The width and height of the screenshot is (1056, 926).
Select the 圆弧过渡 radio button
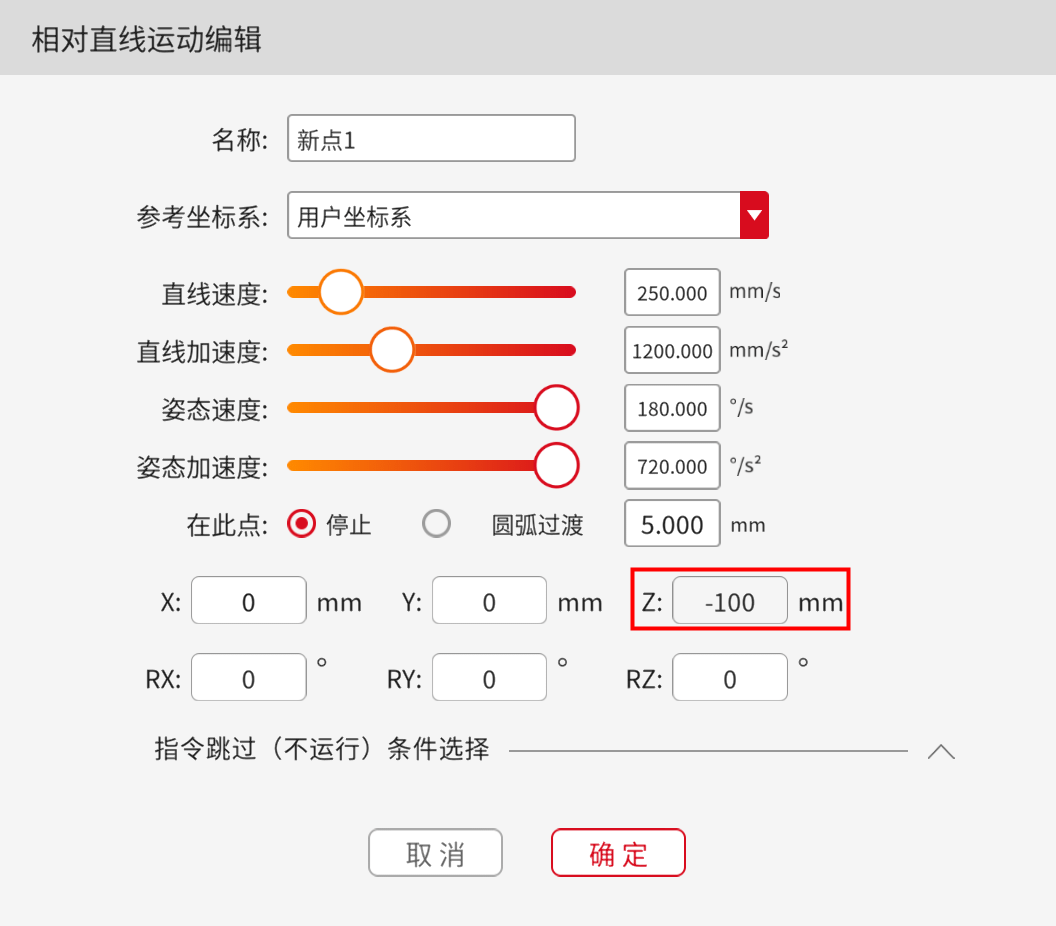[436, 524]
